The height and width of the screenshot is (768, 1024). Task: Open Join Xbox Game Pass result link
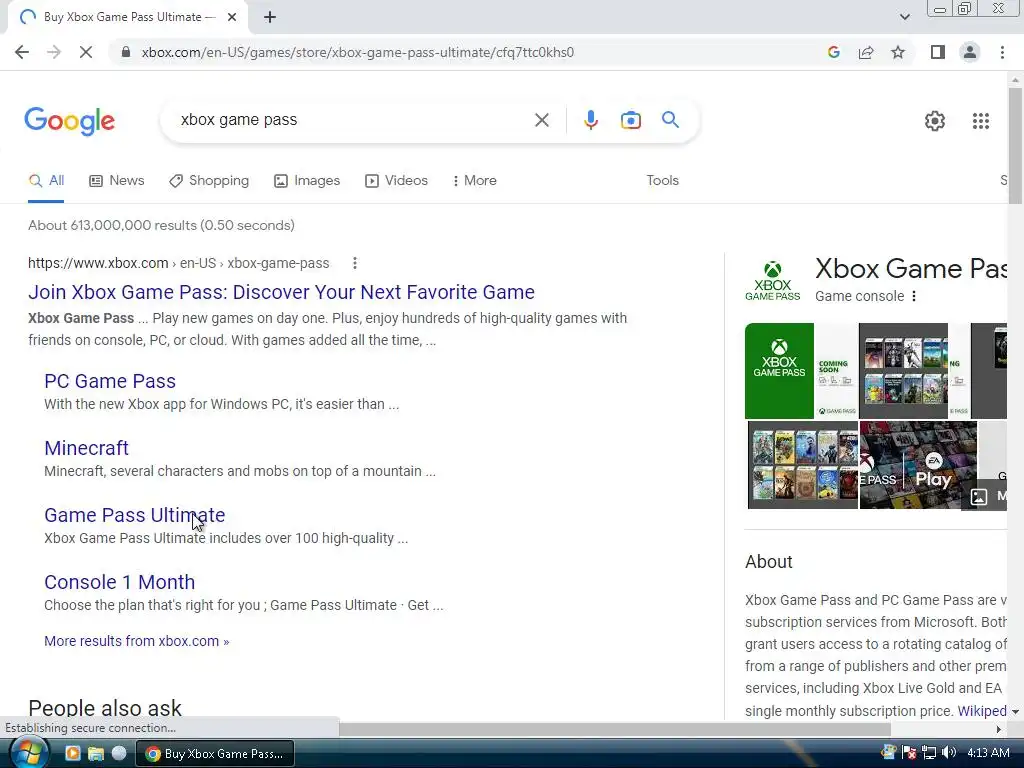(x=281, y=292)
